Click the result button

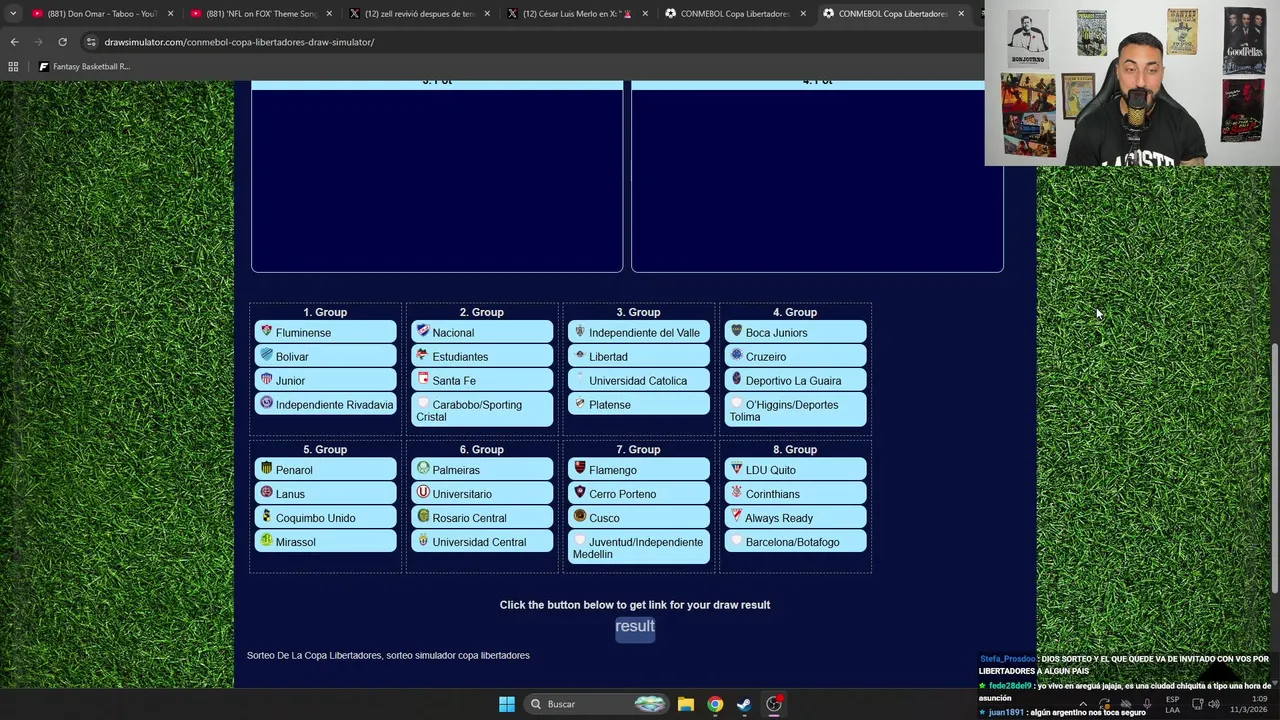635,627
